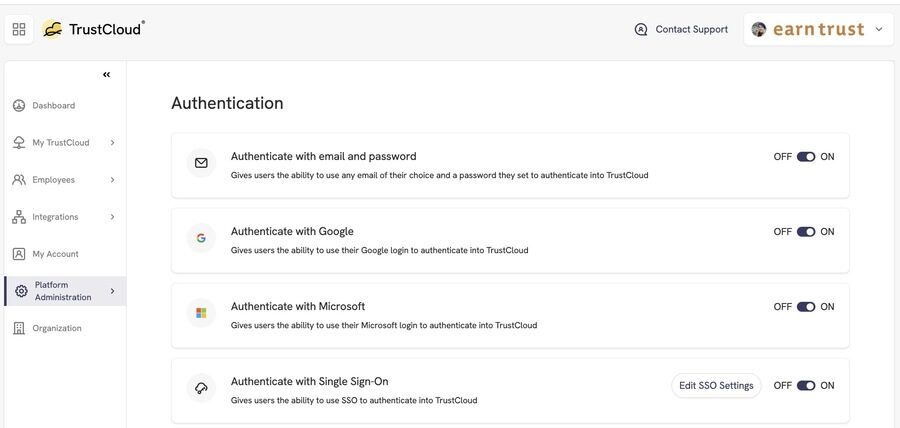Toggle Authenticate with Microsoft switch

[806, 307]
